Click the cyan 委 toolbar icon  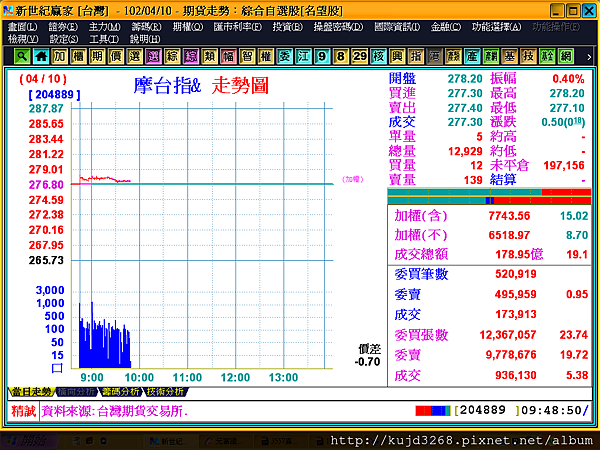click(285, 57)
